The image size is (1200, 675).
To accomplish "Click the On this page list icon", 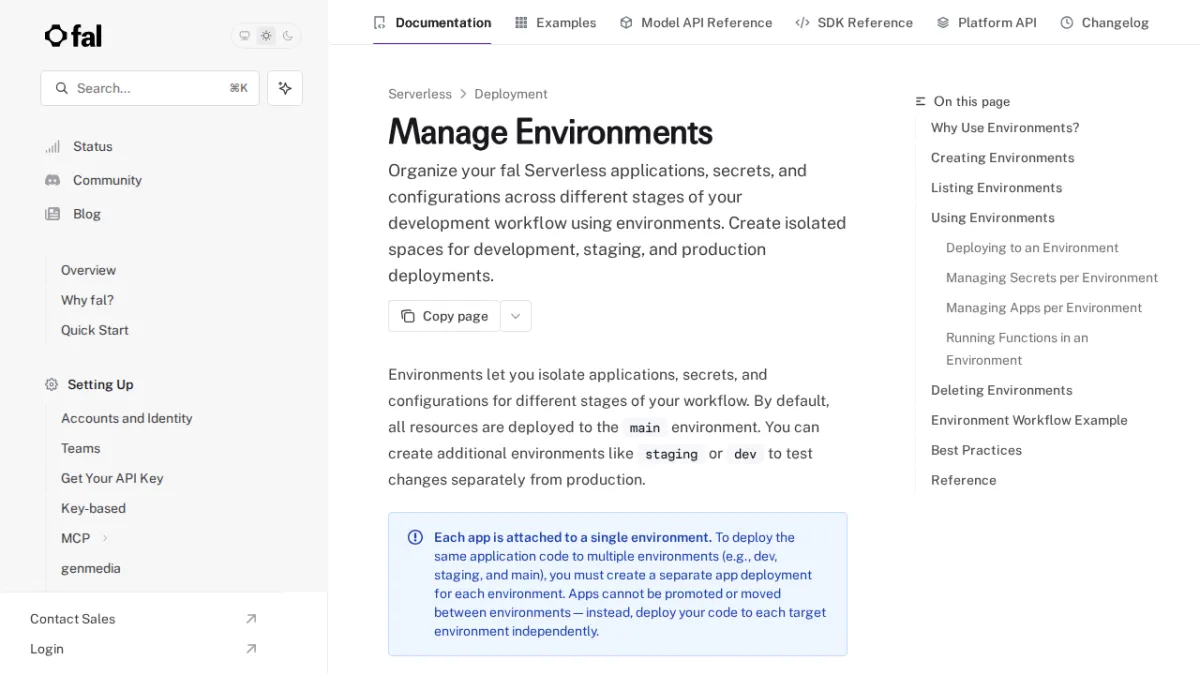I will click(x=921, y=102).
